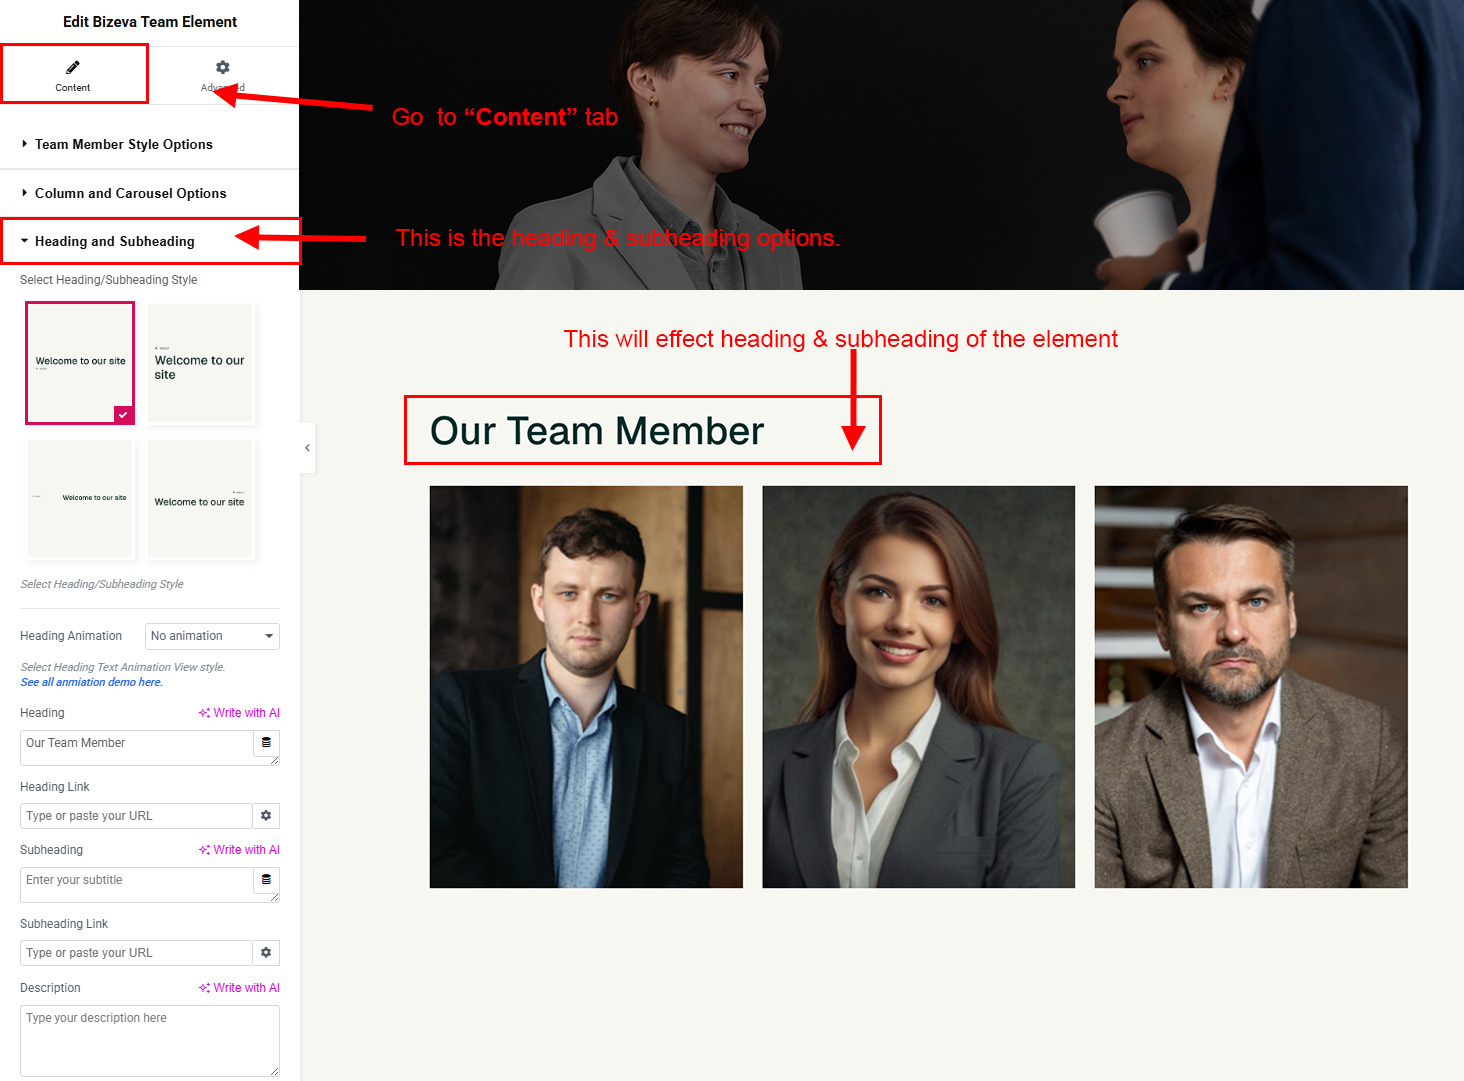This screenshot has width=1464, height=1081.
Task: Click the middle team member woman photo
Action: 918,687
